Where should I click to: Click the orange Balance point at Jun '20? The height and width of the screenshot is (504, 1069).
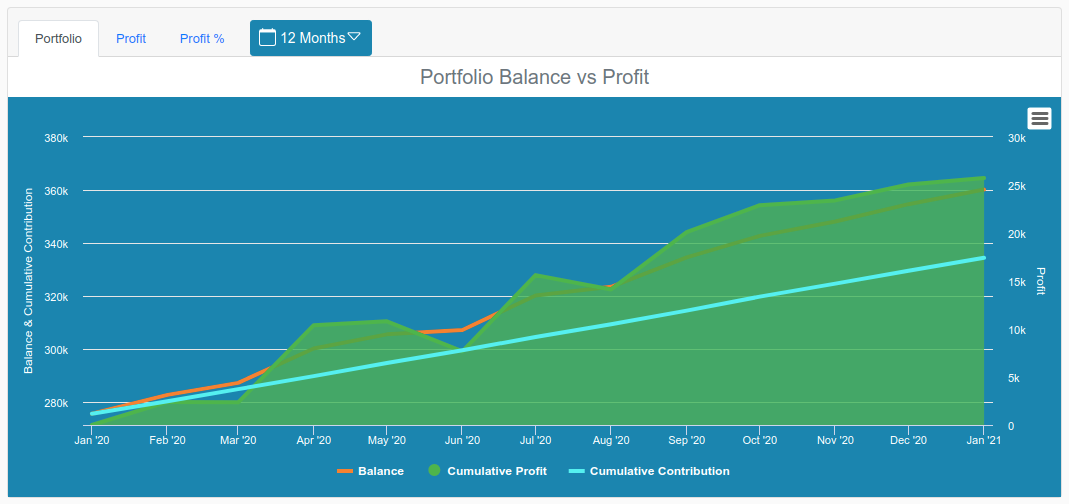(x=462, y=330)
